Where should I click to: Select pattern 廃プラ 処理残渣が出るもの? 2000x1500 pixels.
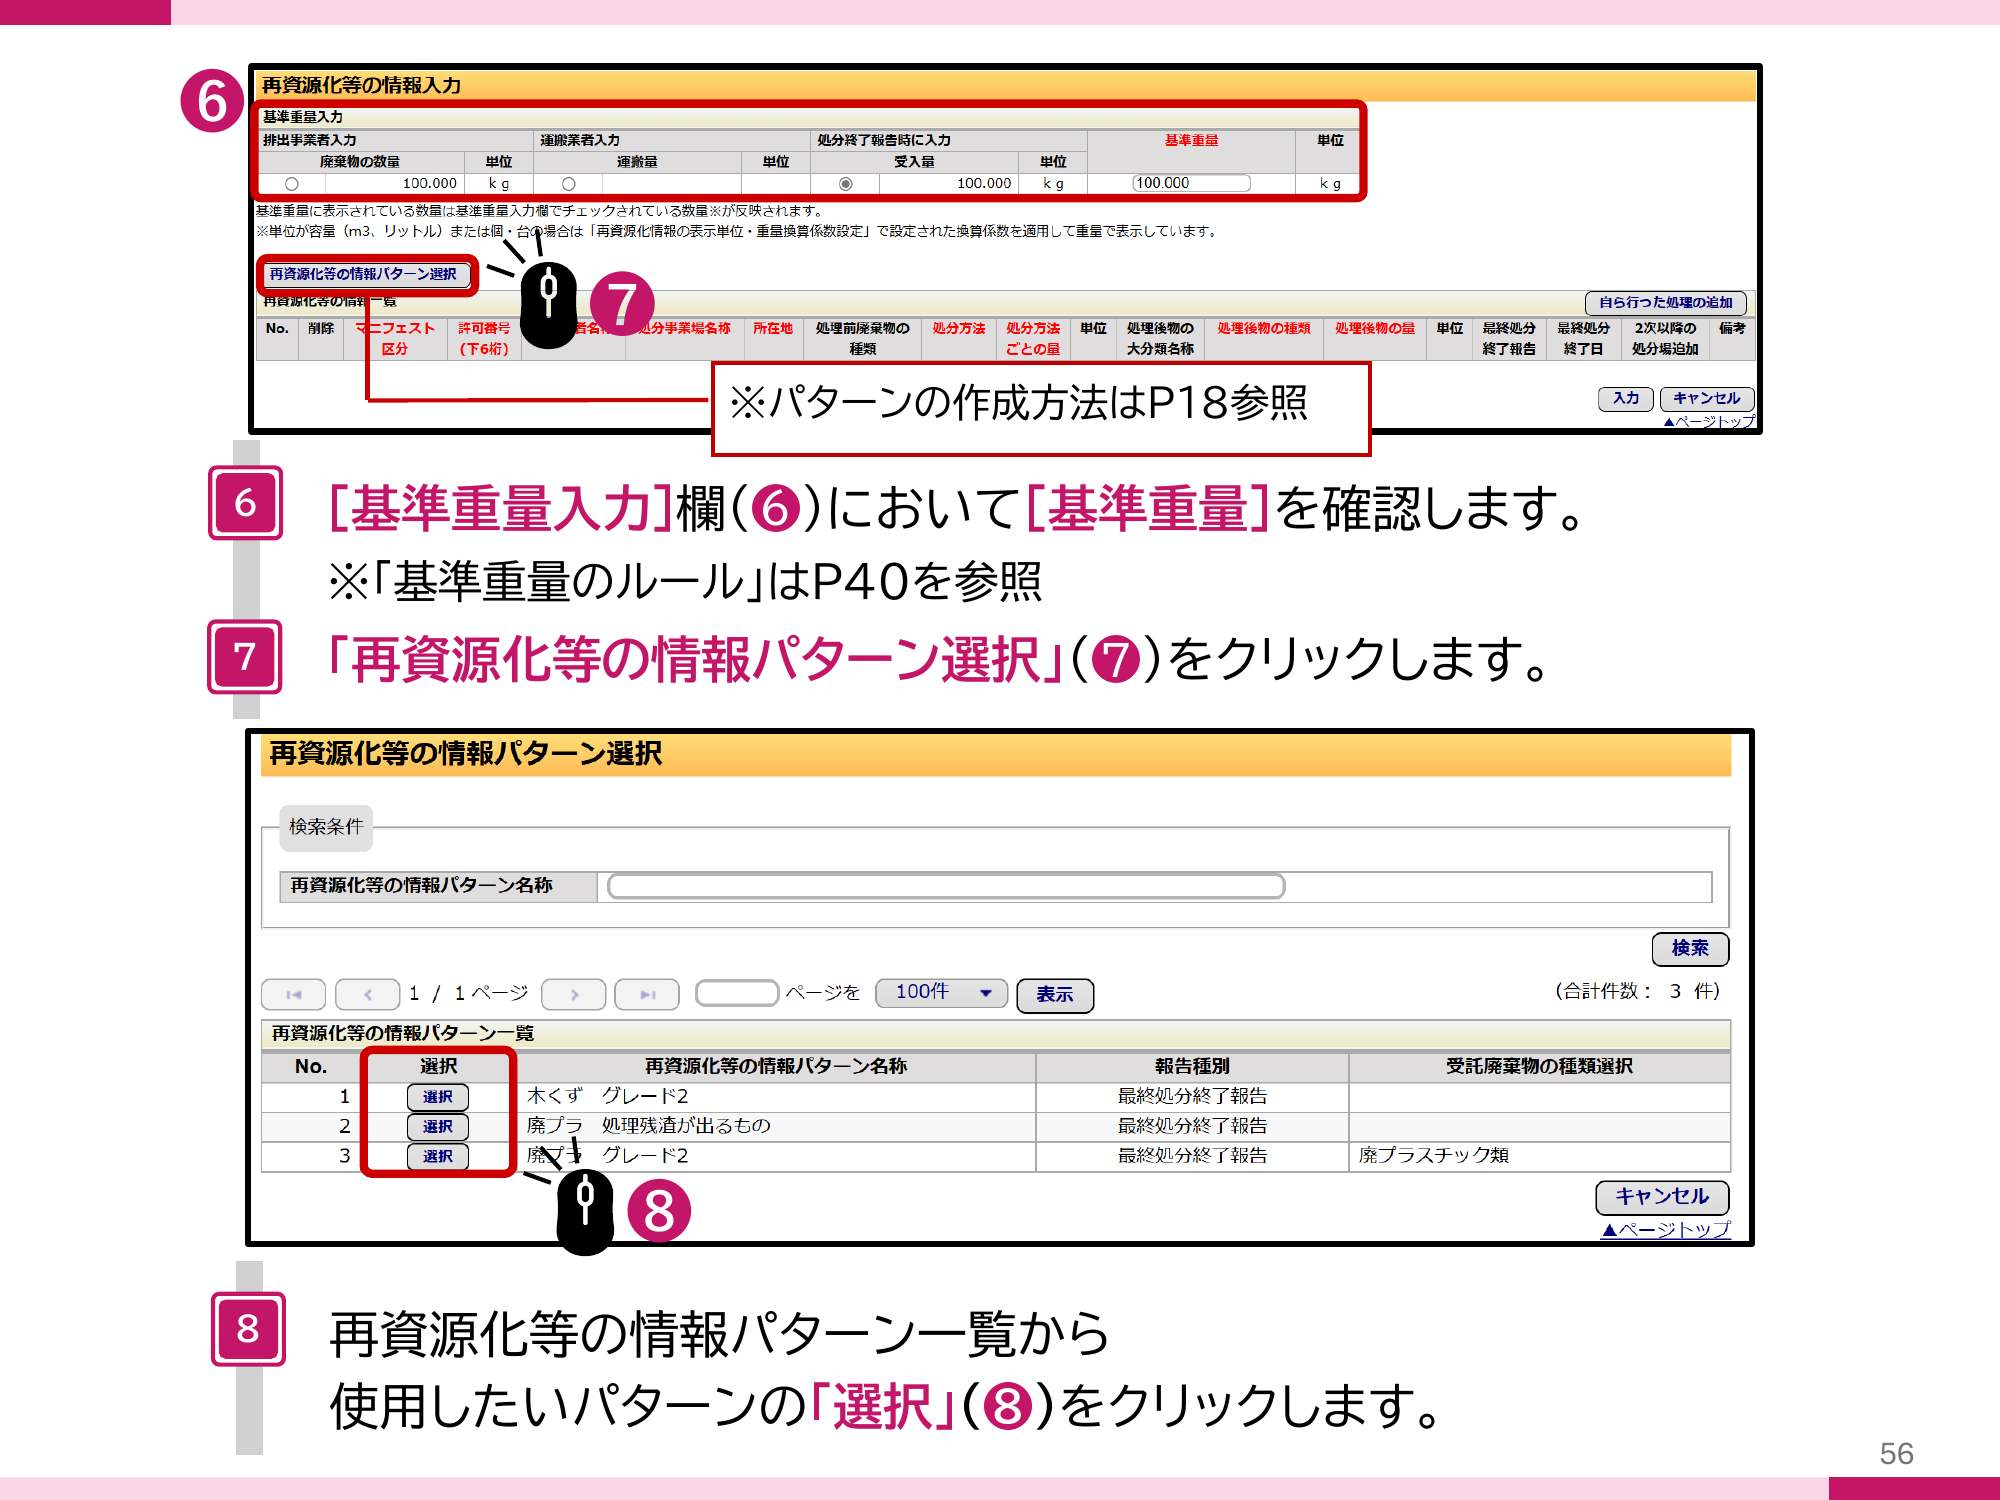[438, 1127]
